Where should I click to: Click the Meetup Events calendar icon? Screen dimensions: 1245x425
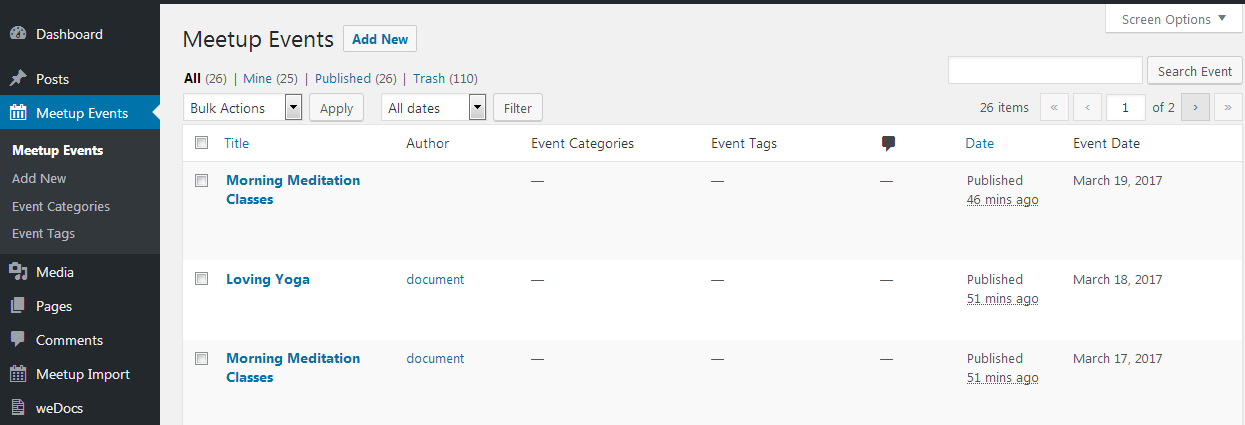[x=18, y=113]
